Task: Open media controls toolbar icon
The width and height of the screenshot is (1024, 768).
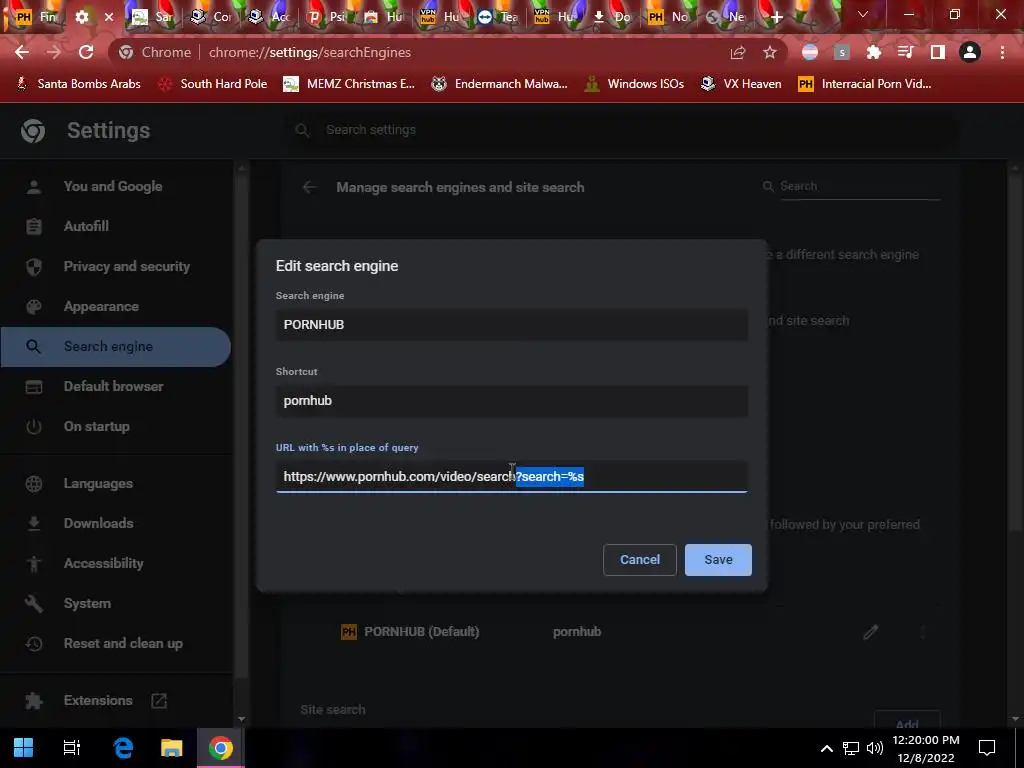Action: tap(906, 52)
